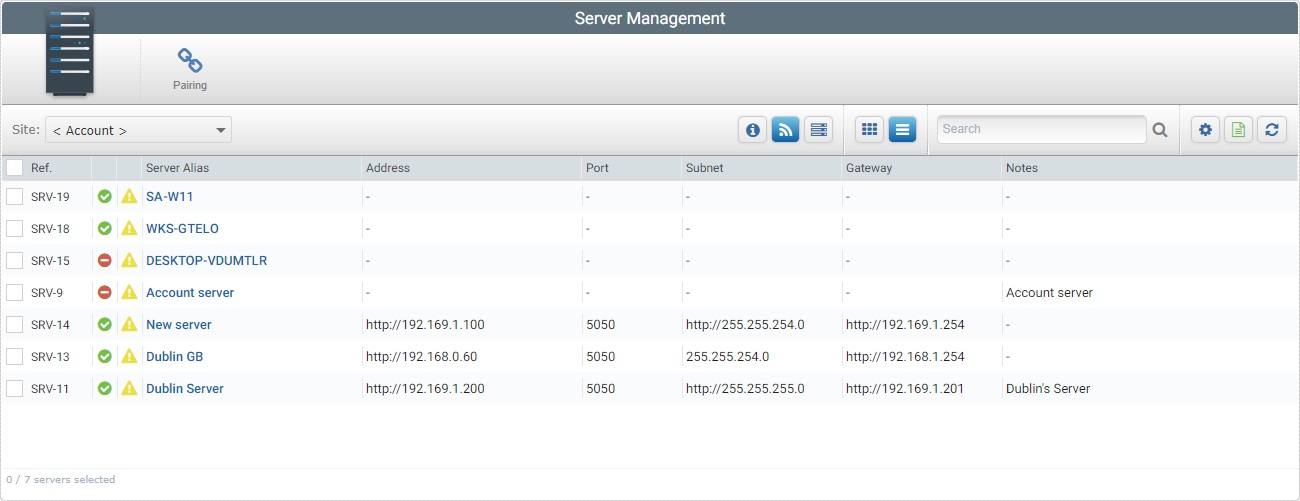This screenshot has height=501, width=1300.
Task: Toggle the RSS feed status icon
Action: [786, 129]
